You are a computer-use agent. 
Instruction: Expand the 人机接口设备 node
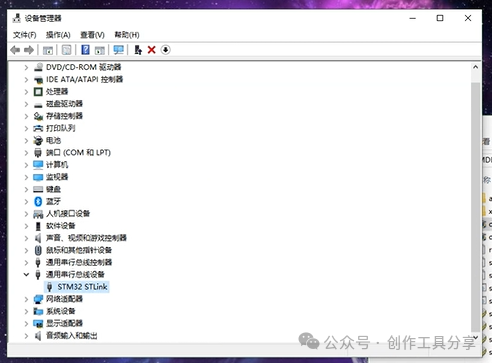click(26, 214)
